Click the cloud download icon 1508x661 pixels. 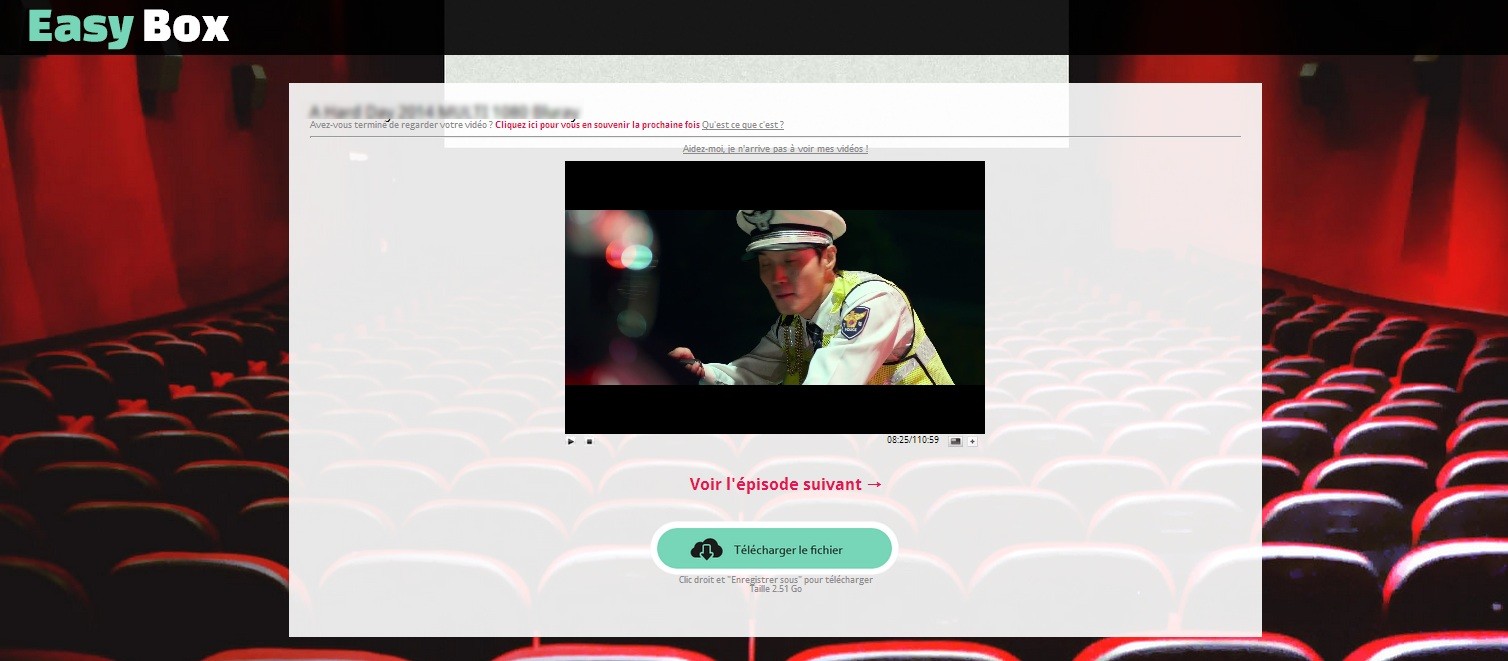(706, 549)
